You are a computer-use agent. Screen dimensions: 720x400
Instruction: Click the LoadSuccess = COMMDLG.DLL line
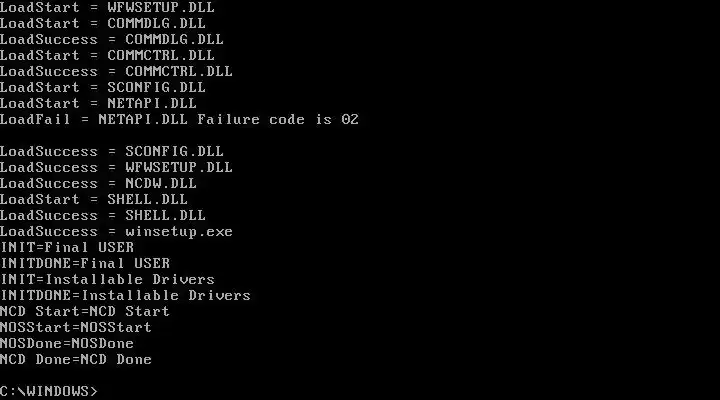(112, 39)
